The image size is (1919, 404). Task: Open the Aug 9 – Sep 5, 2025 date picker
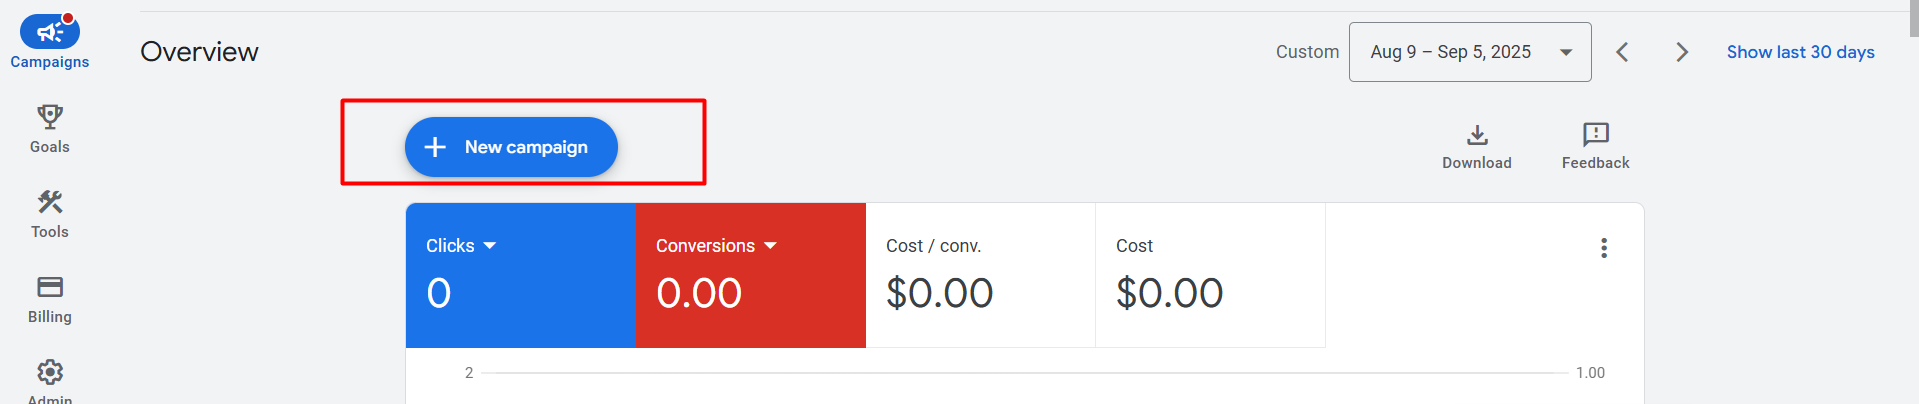[x=1469, y=52]
